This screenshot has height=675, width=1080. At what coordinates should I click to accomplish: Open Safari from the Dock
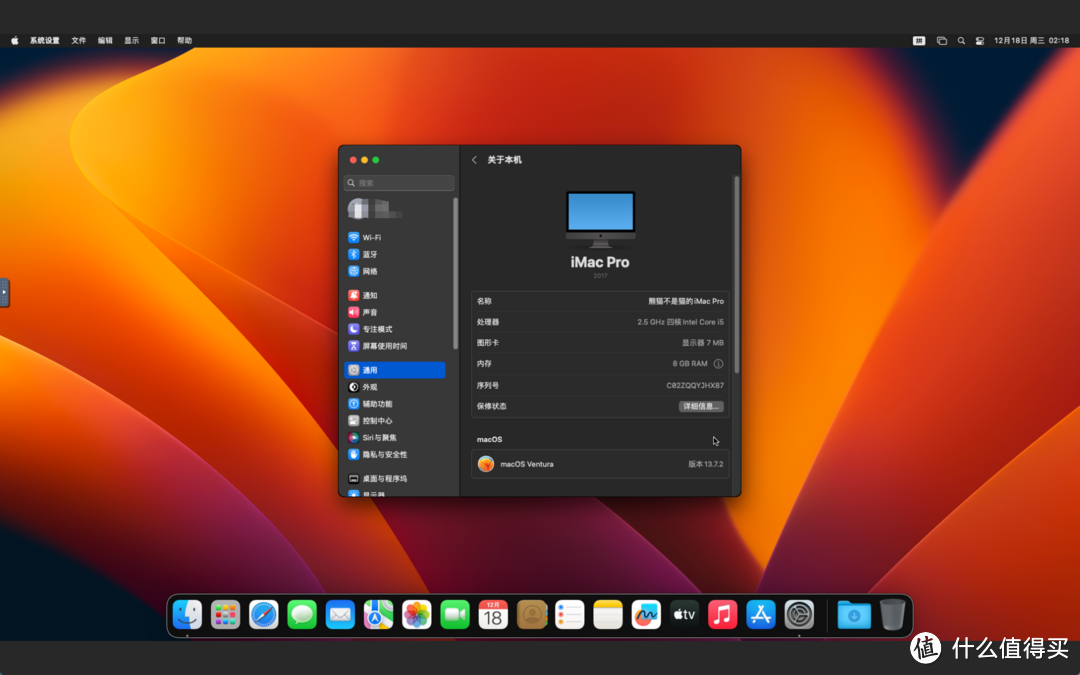tap(263, 615)
